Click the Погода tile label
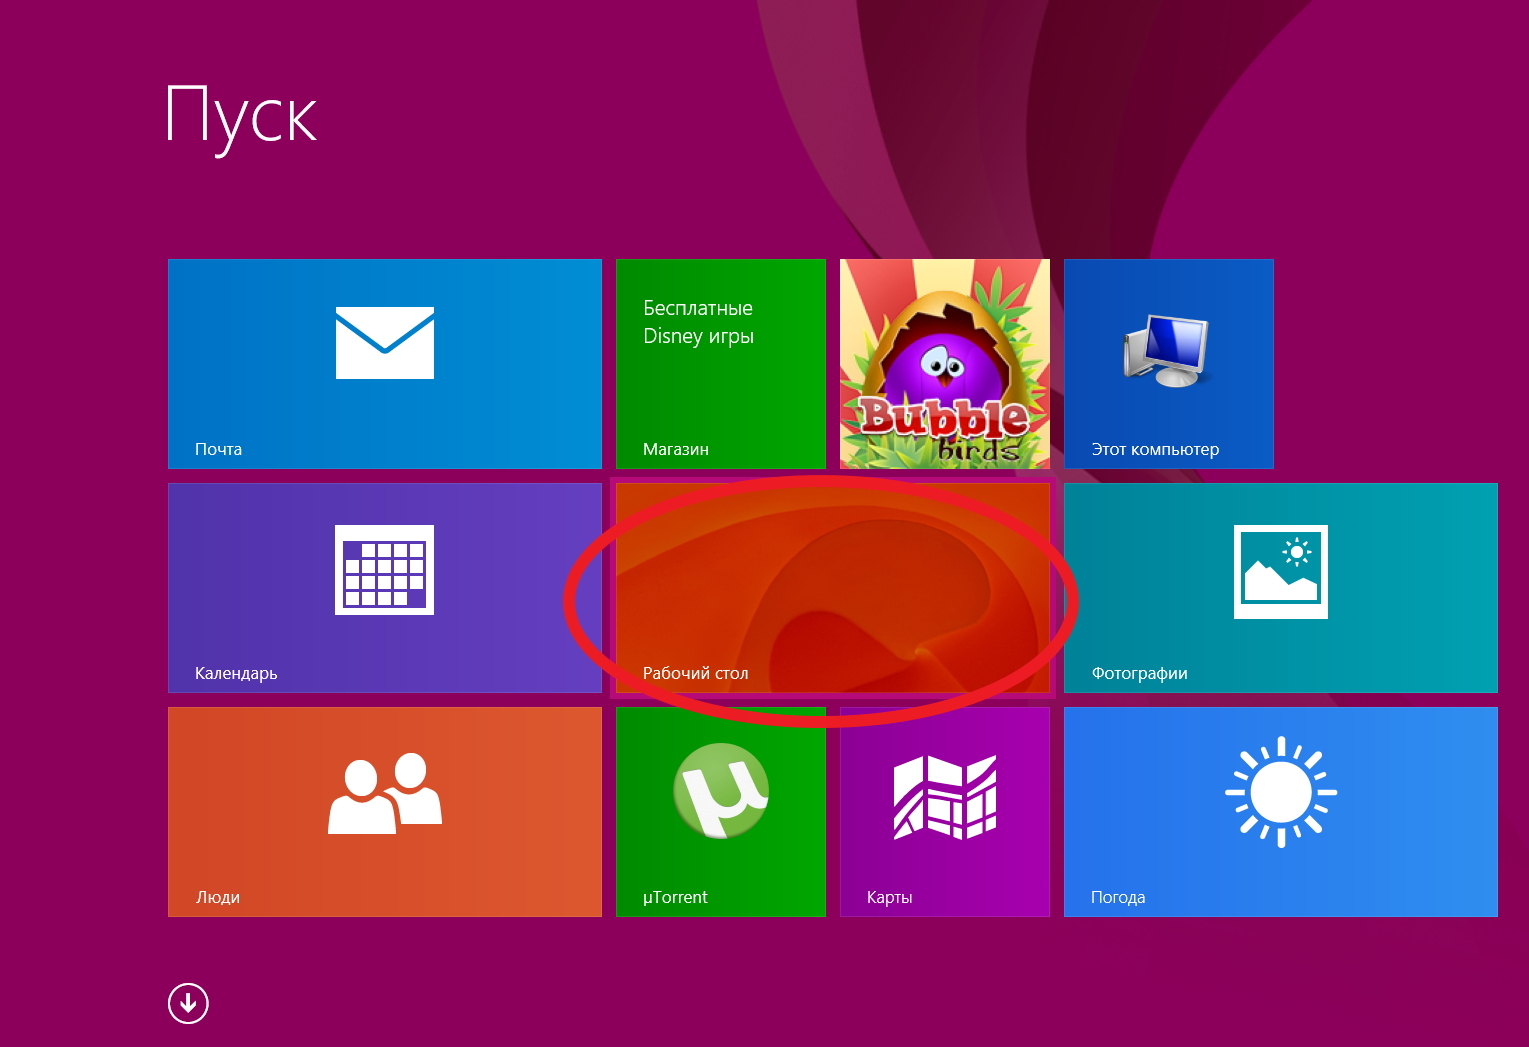 coord(1117,898)
